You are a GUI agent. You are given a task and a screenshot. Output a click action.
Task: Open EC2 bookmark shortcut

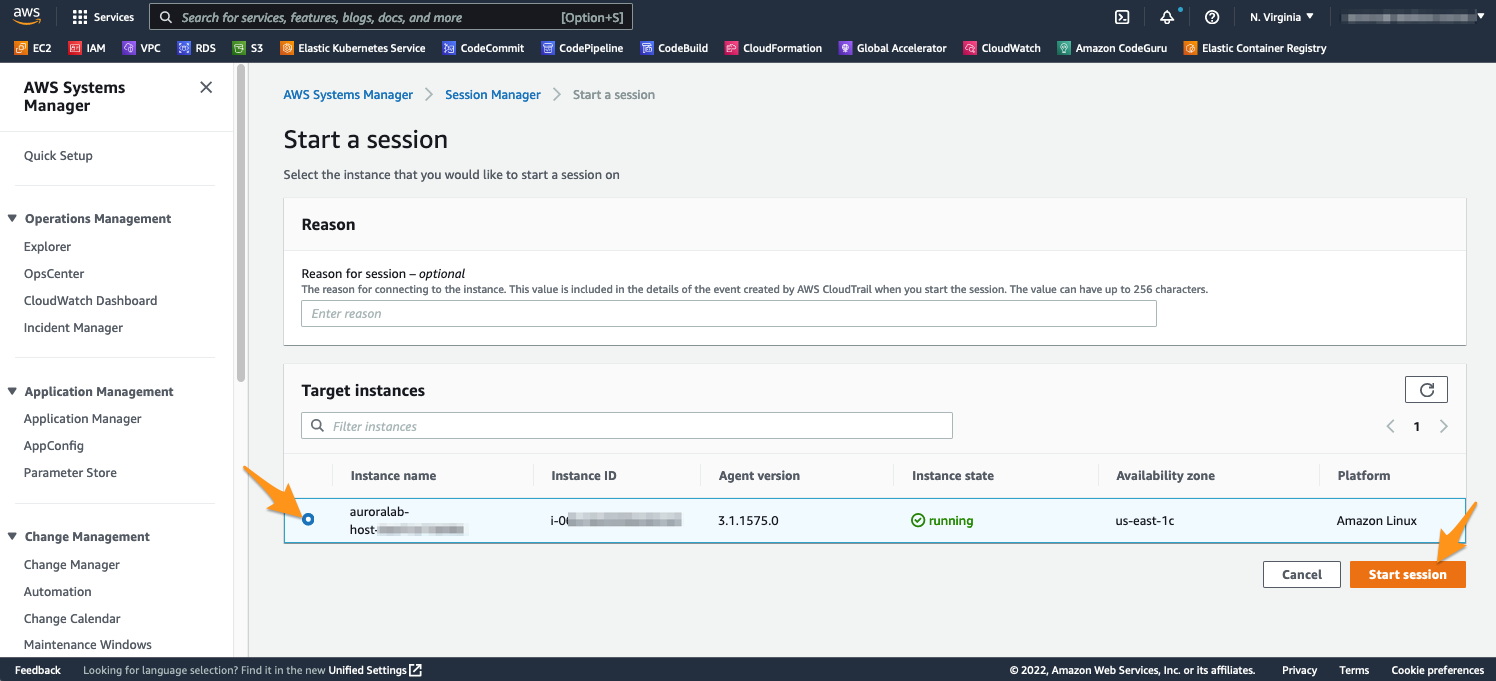[33, 48]
